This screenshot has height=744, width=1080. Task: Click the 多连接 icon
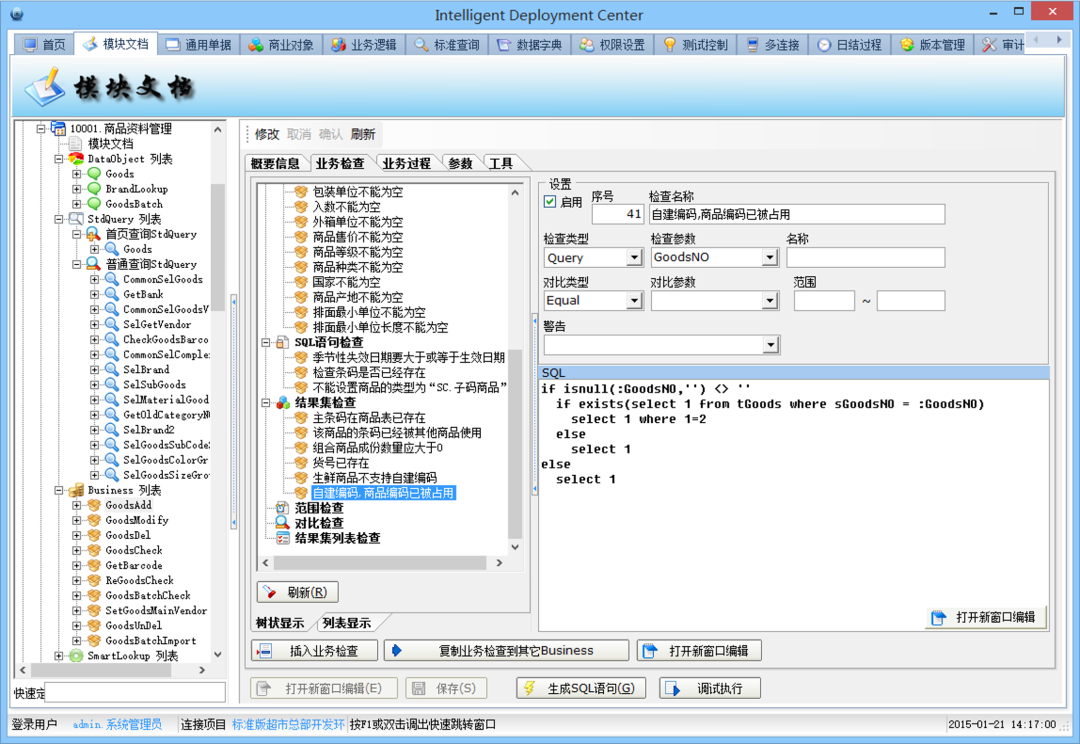pyautogui.click(x=752, y=45)
